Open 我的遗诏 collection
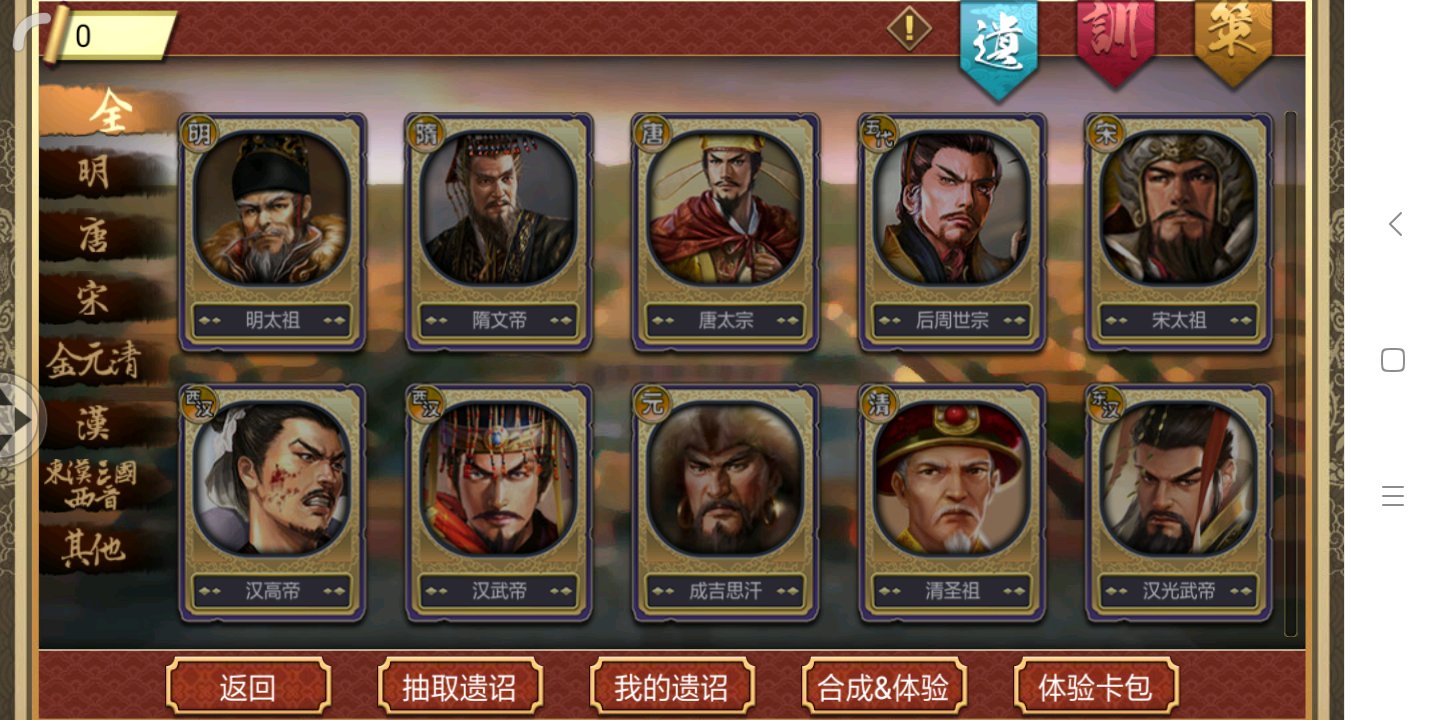The height and width of the screenshot is (720, 1440). coord(672,687)
